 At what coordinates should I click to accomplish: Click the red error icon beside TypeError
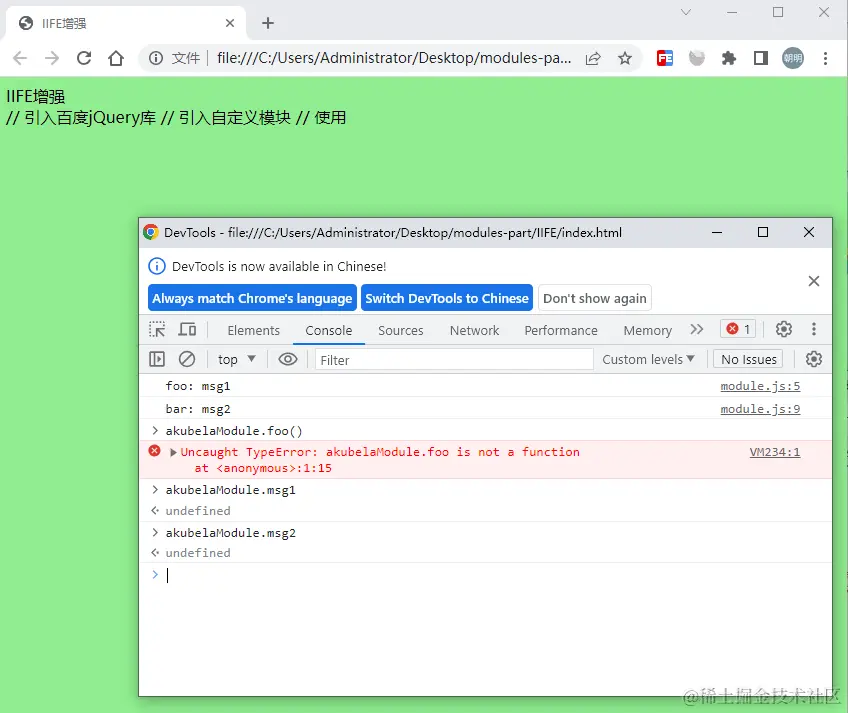(155, 451)
